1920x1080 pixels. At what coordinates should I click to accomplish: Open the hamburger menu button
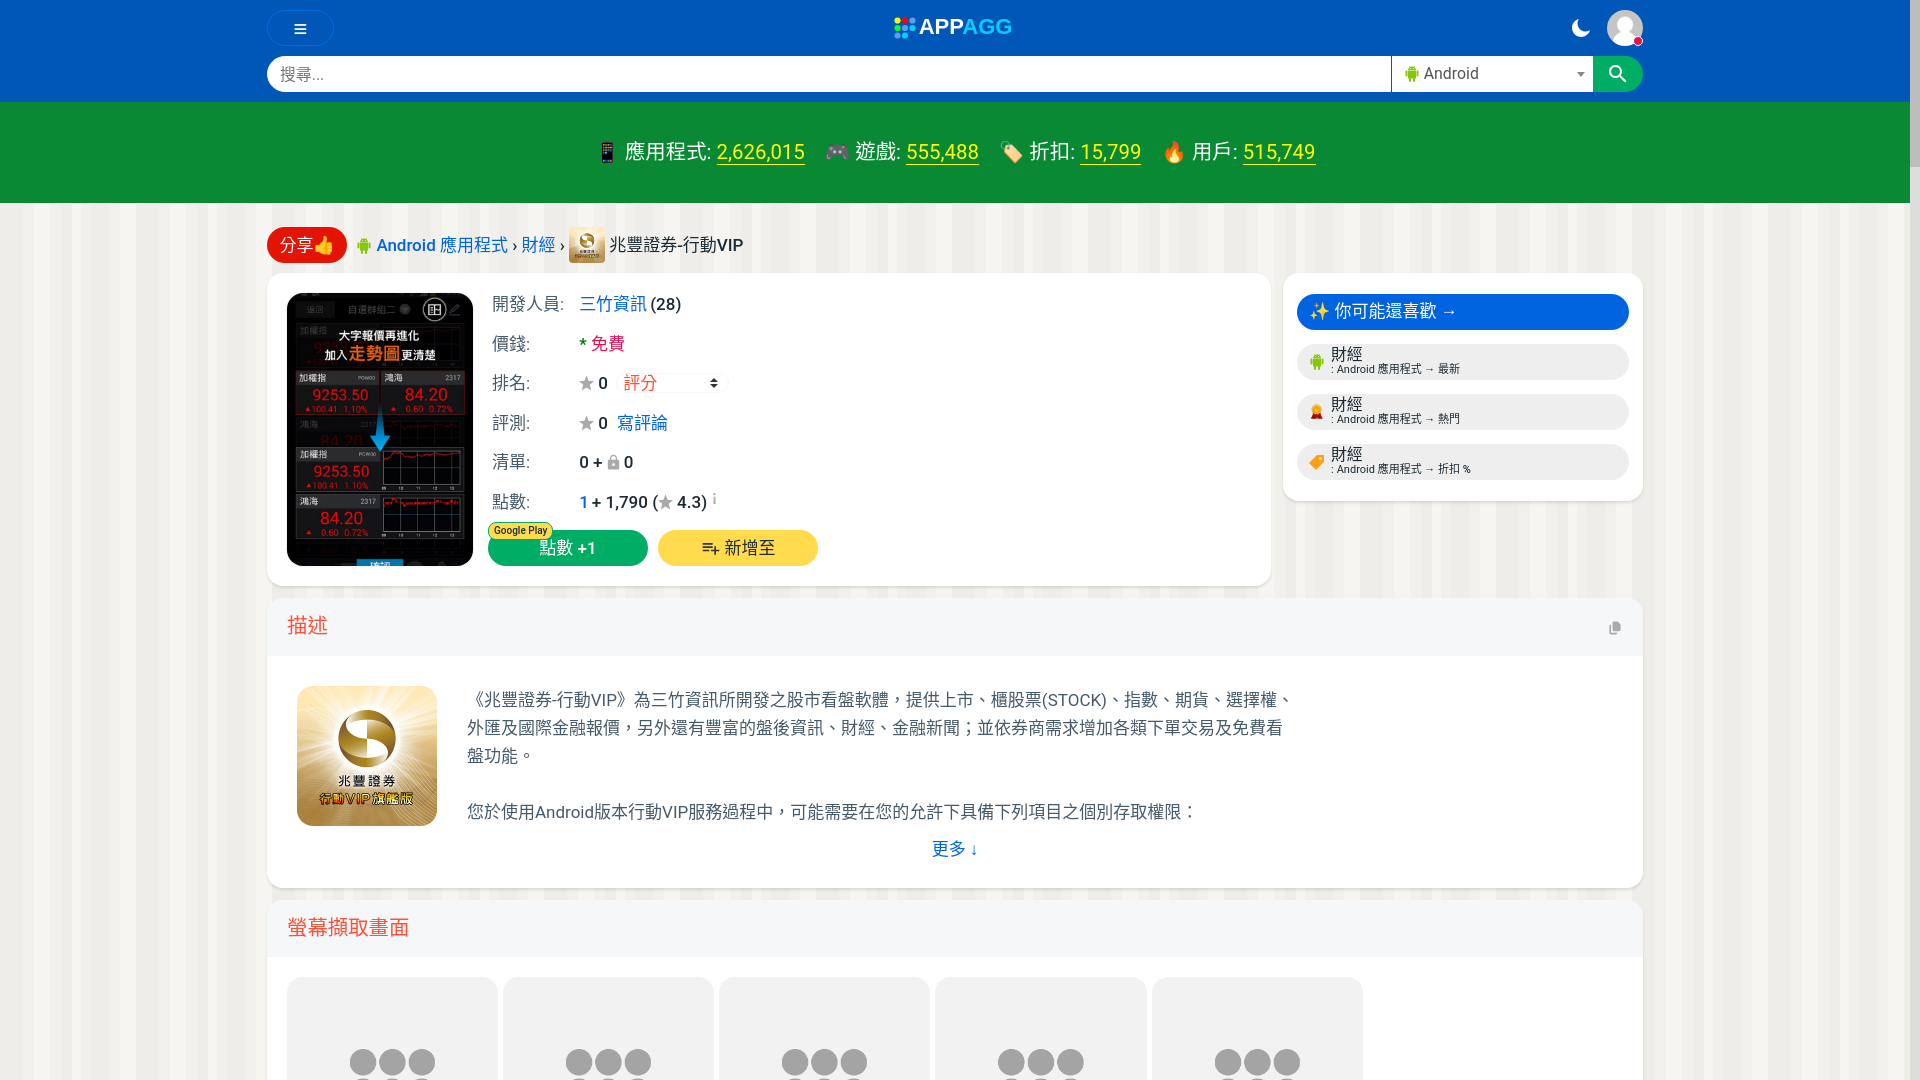pos(300,28)
